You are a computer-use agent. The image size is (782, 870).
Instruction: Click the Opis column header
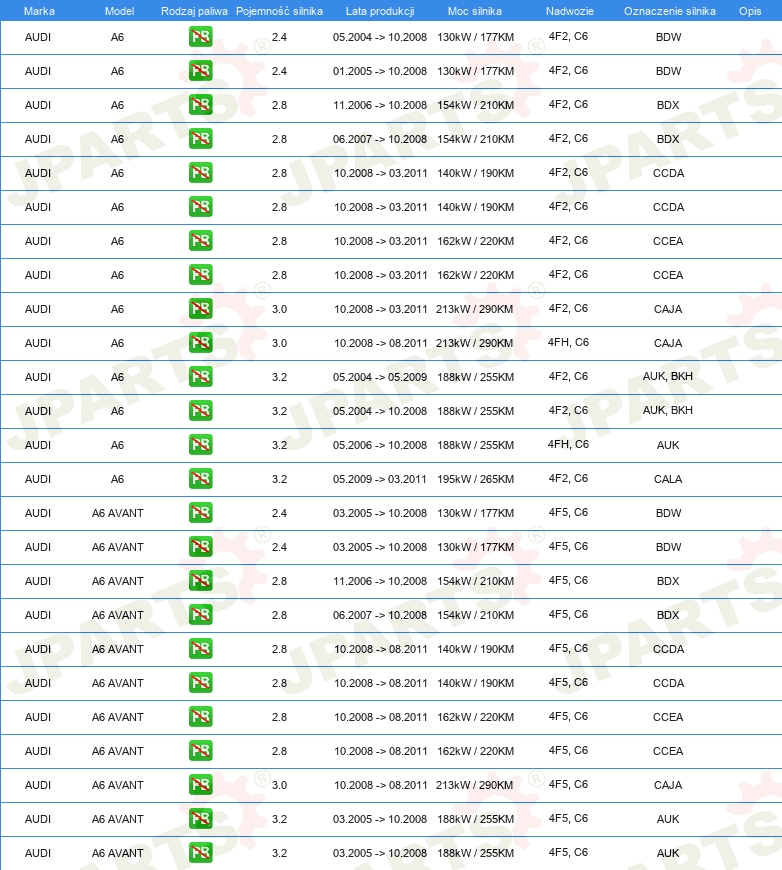pos(750,11)
